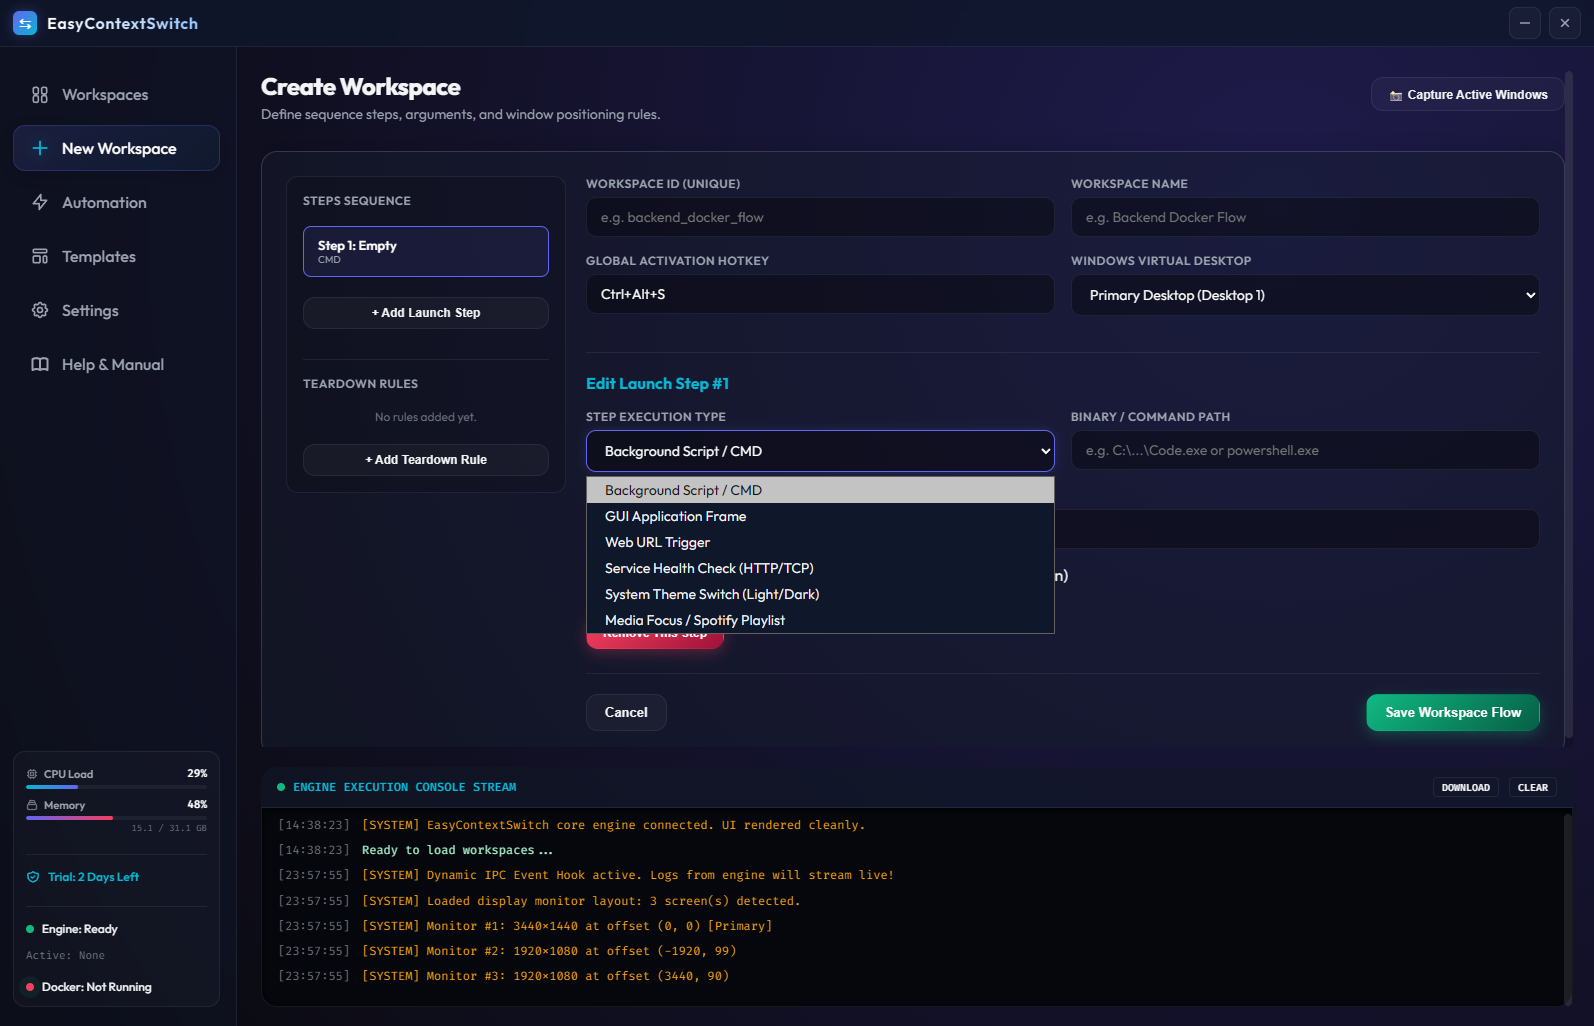Click the Templates layout icon

(40, 256)
